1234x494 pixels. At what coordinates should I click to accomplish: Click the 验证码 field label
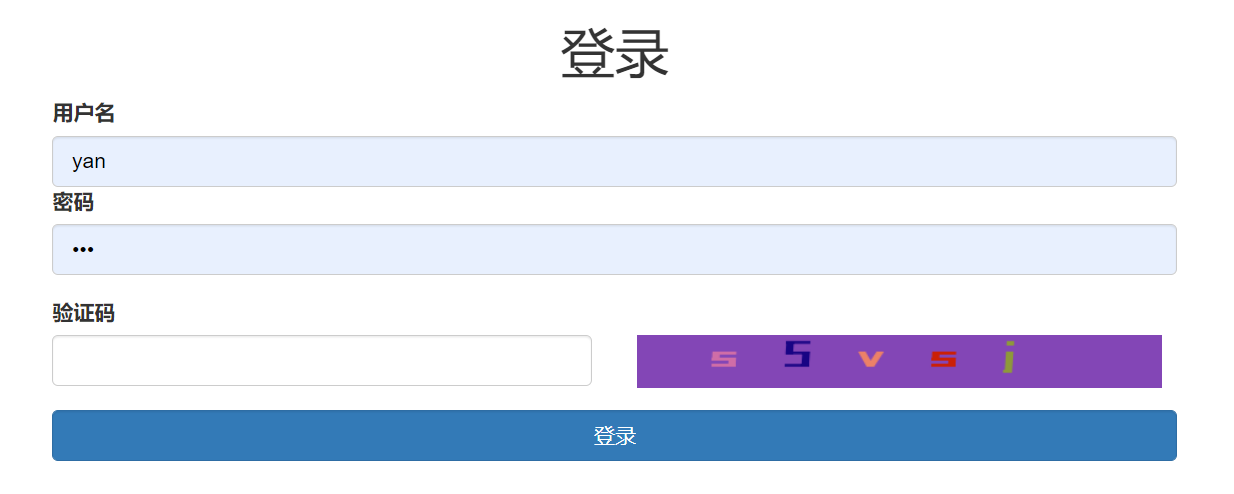pos(84,314)
